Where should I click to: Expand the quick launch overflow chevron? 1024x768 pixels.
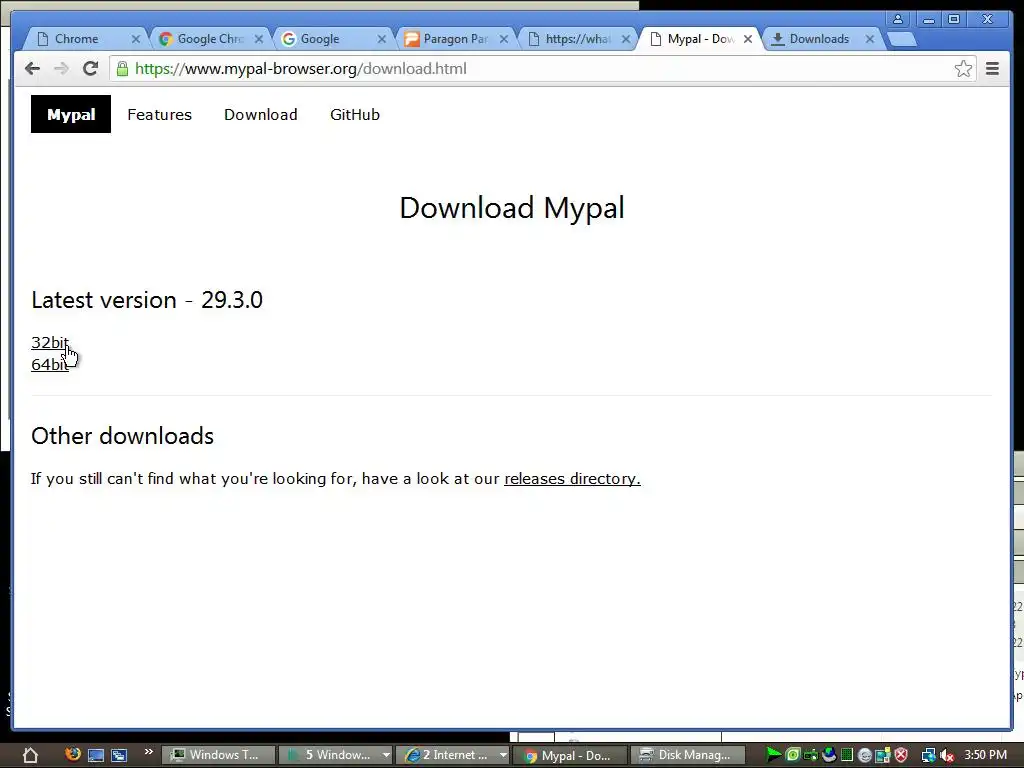click(148, 752)
